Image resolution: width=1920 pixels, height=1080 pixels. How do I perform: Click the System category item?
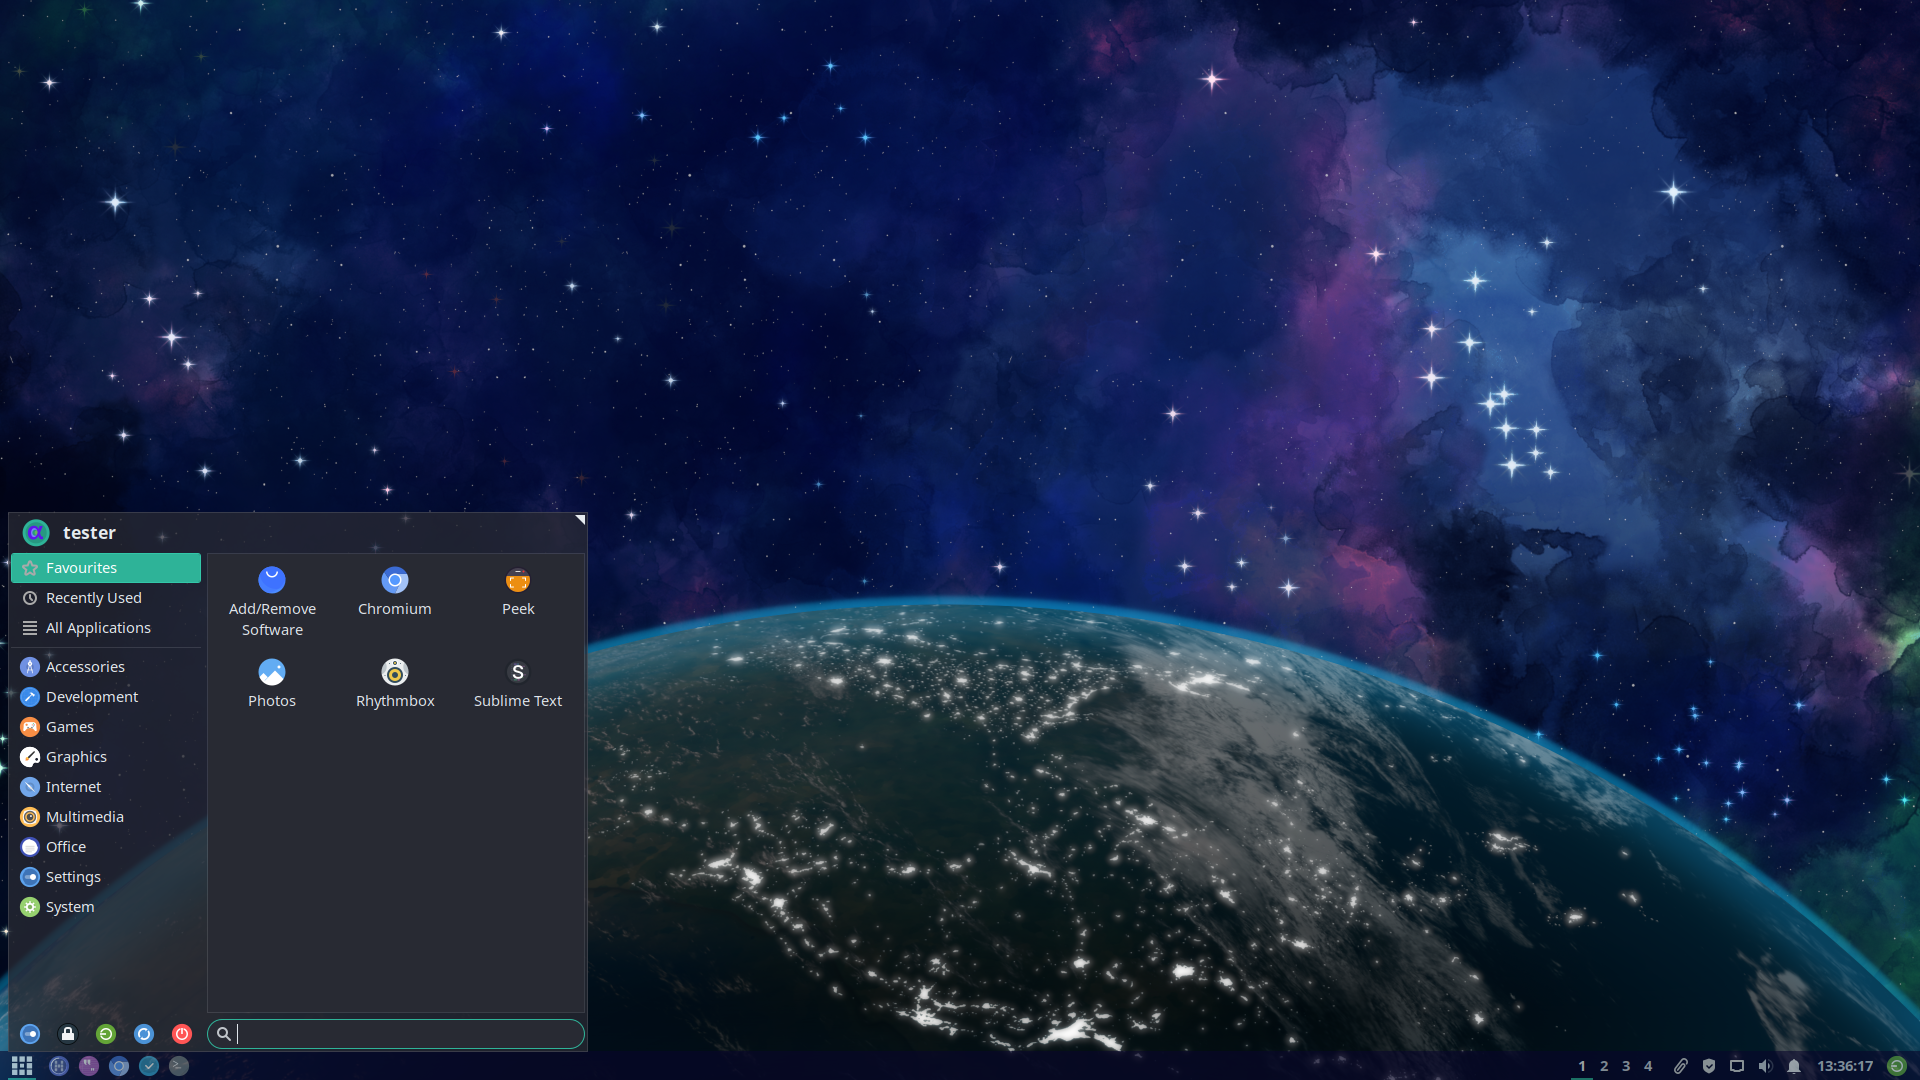click(x=69, y=906)
